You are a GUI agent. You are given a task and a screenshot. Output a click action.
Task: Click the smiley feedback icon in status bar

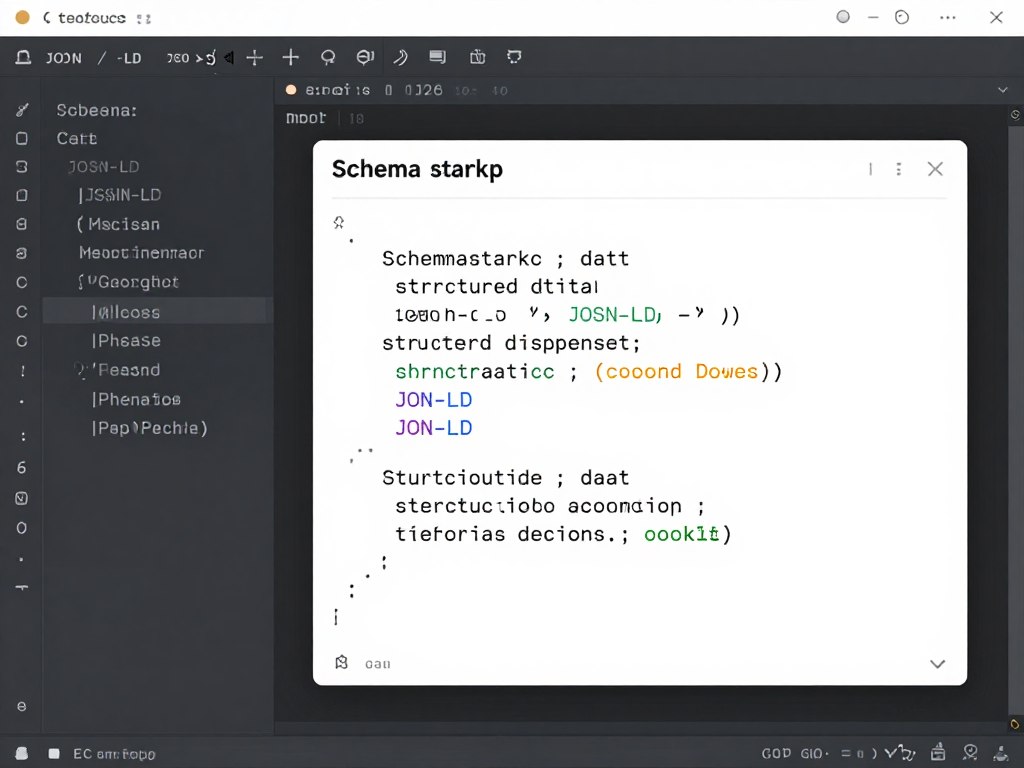970,753
